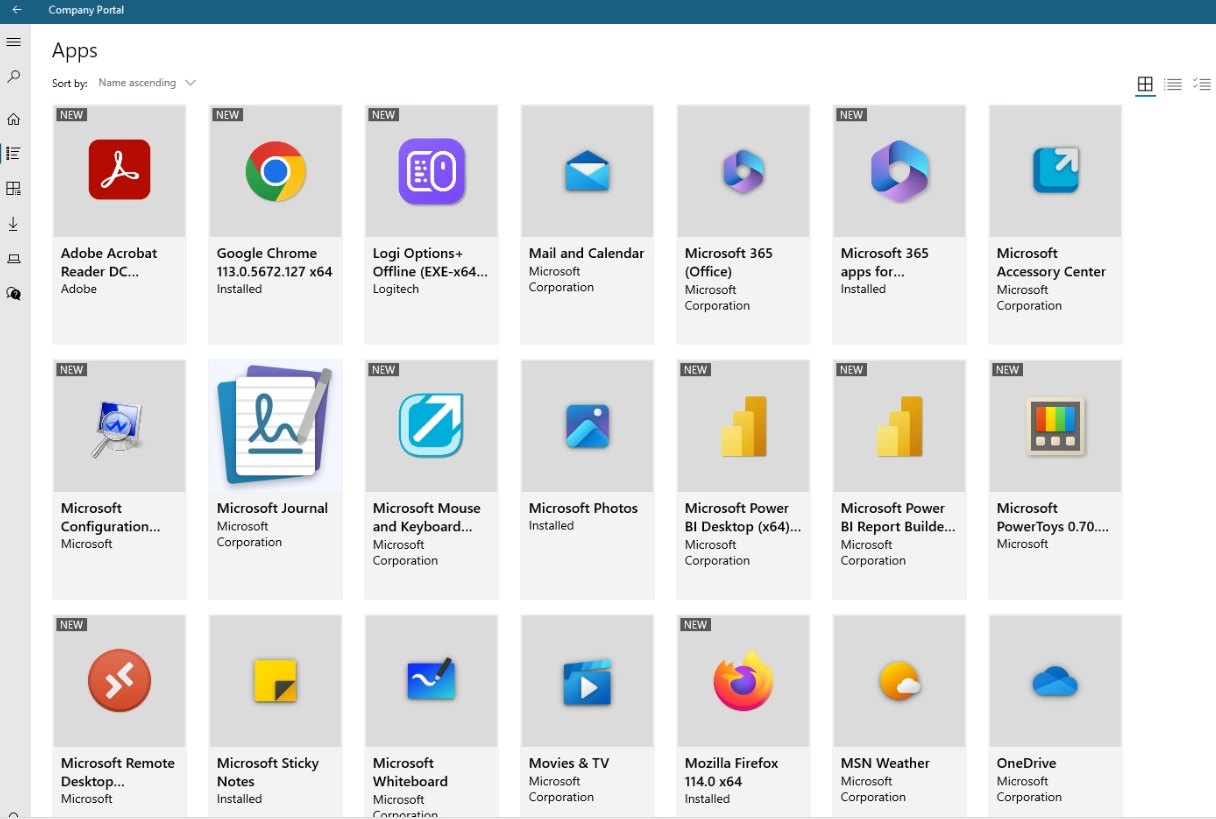Click "Mozilla Firefox 114.0 x64" title text
Image resolution: width=1216 pixels, height=819 pixels.
click(732, 772)
